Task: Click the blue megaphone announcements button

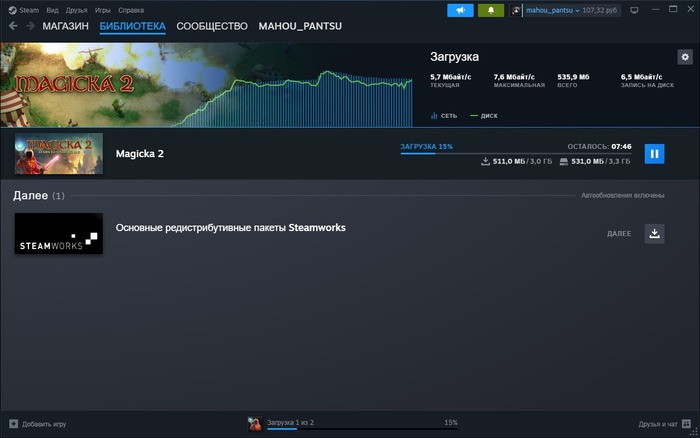Action: 460,10
